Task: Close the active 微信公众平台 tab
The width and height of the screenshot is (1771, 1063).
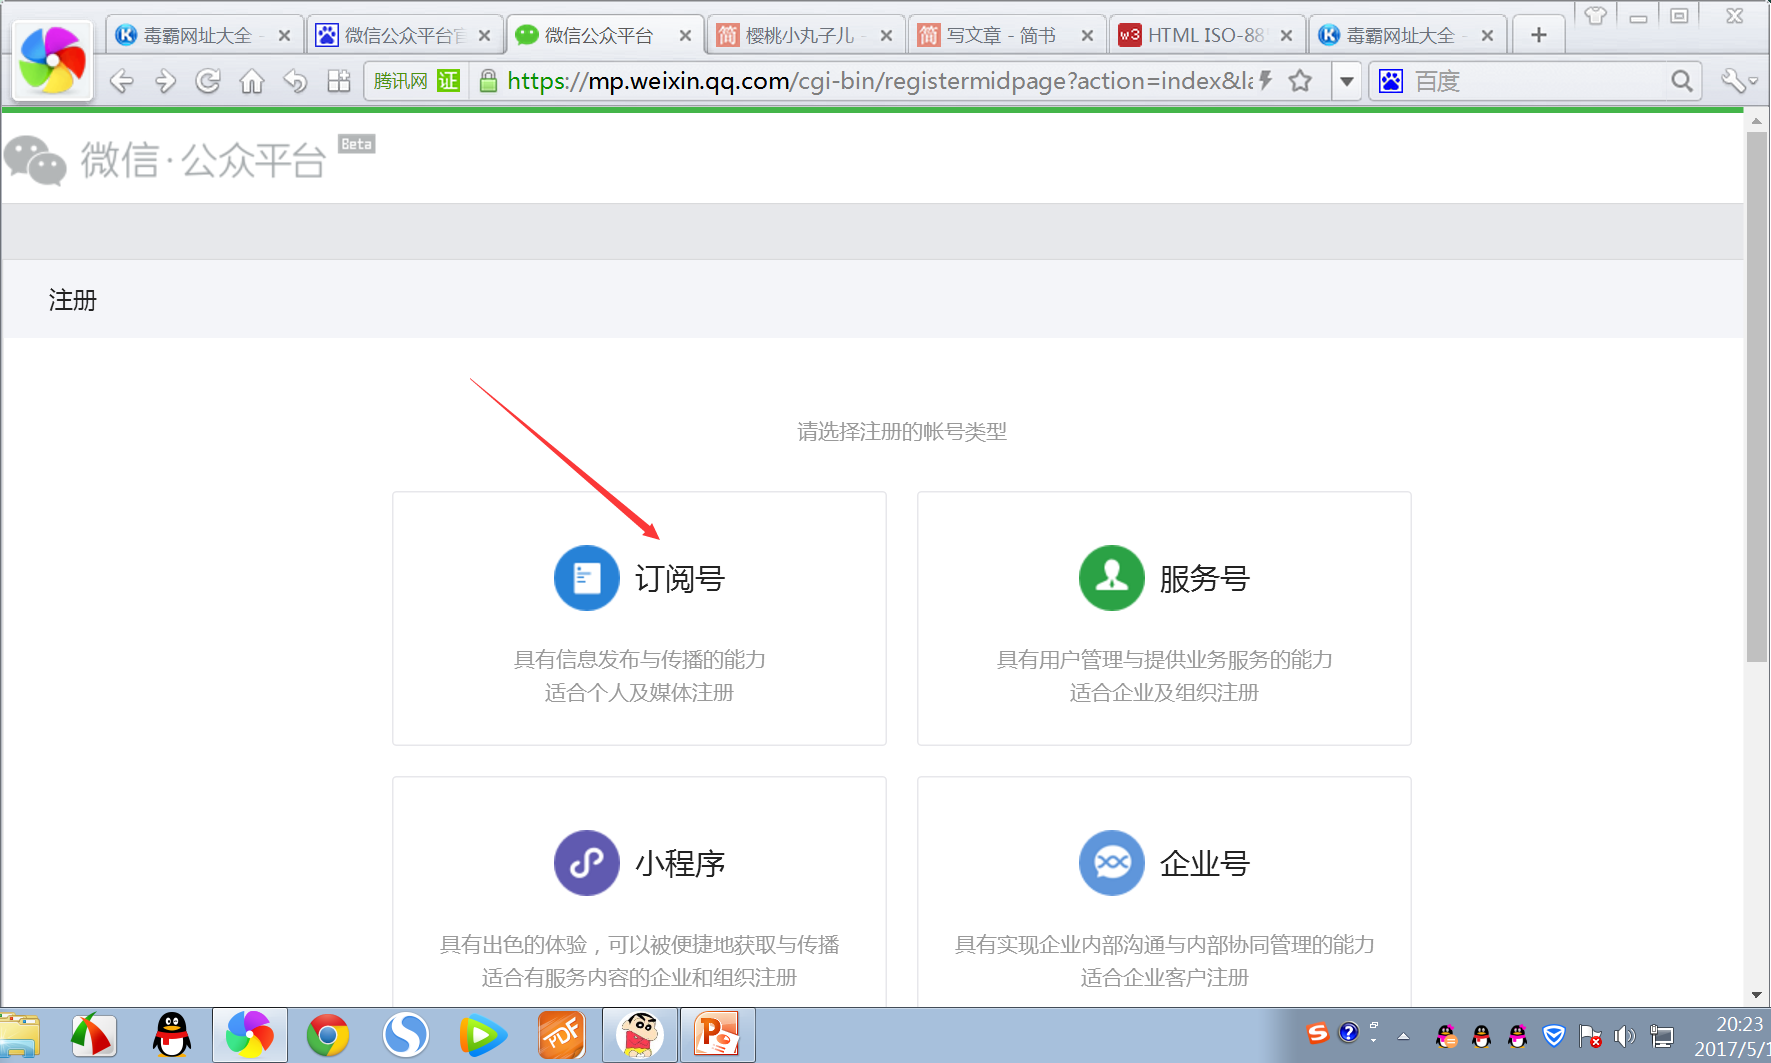Action: (x=685, y=36)
